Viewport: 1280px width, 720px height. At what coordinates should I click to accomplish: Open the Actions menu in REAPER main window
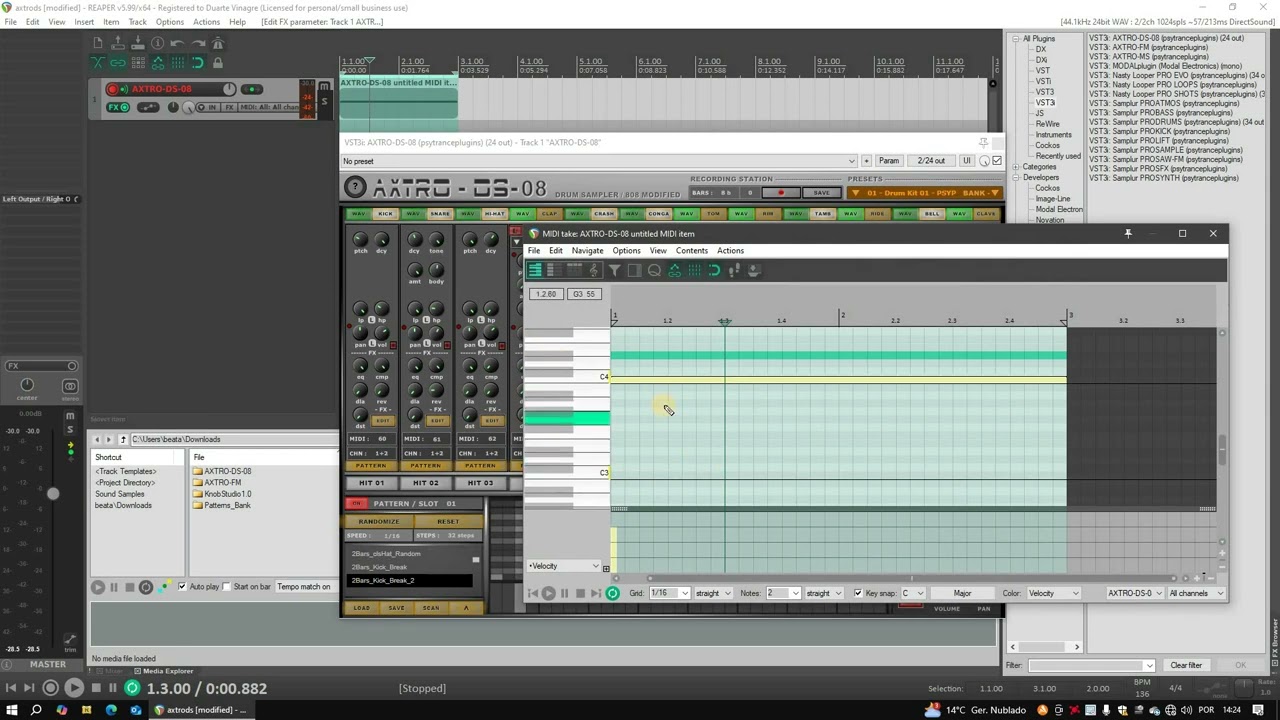[x=206, y=22]
